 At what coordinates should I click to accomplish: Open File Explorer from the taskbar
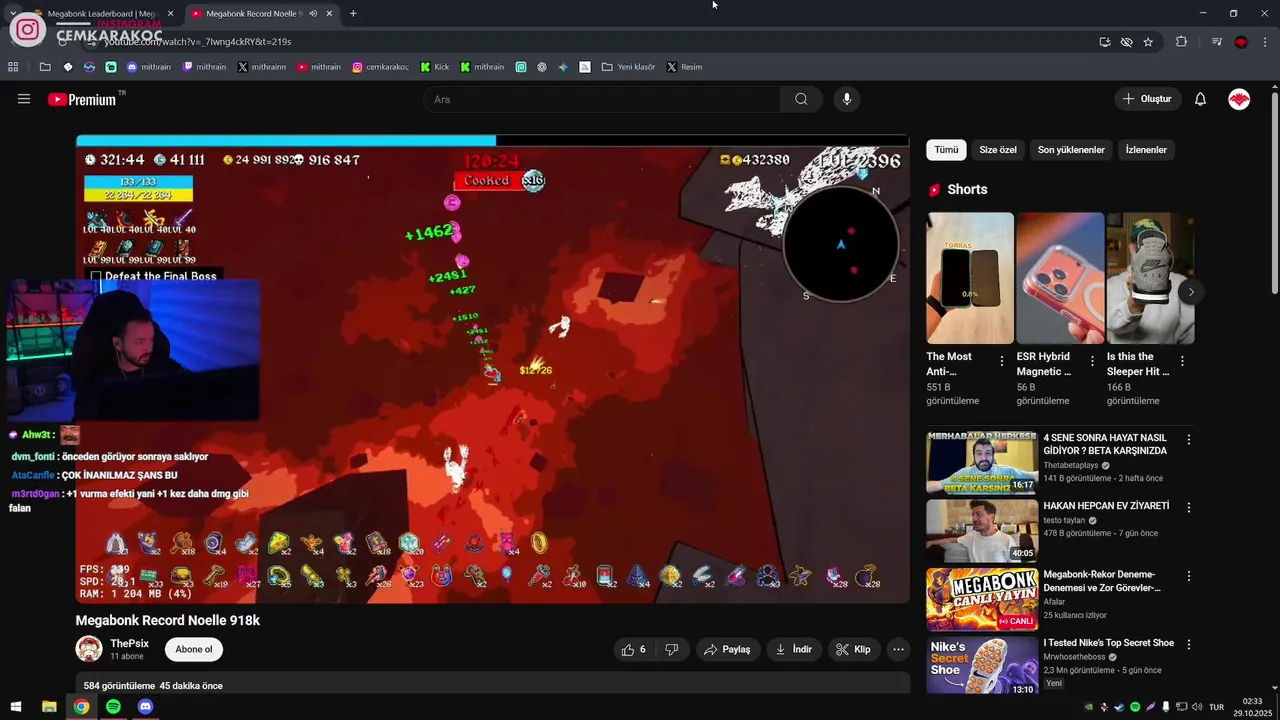click(x=49, y=707)
